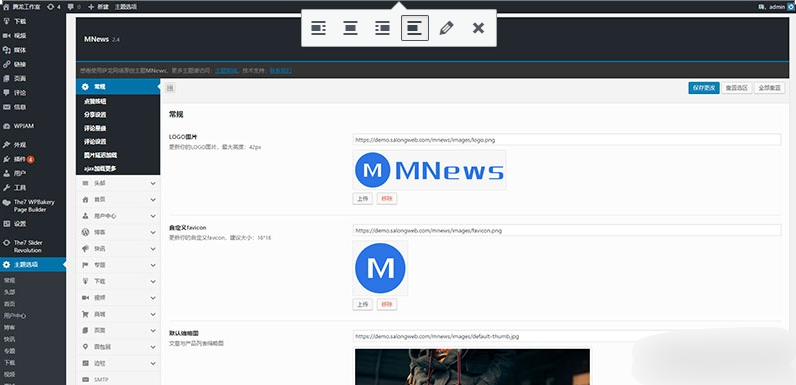Open the 主题官网 link in the notice bar
Viewport: 796px width, 385px height.
click(226, 71)
